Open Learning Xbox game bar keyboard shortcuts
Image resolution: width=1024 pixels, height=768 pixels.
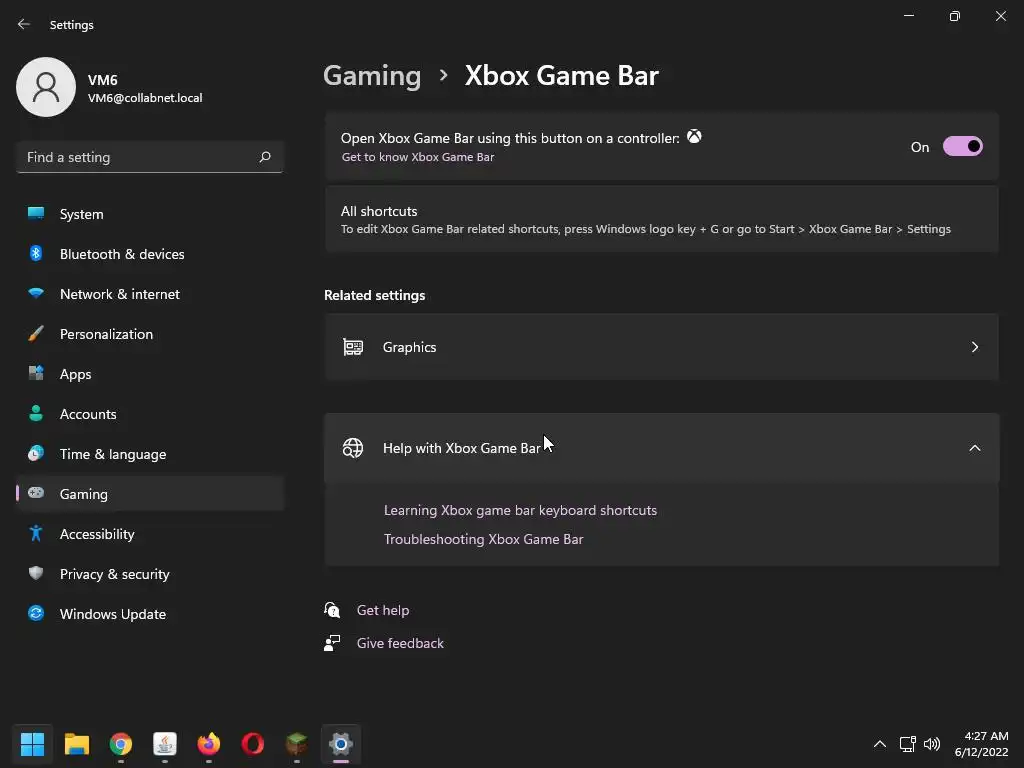pos(520,510)
